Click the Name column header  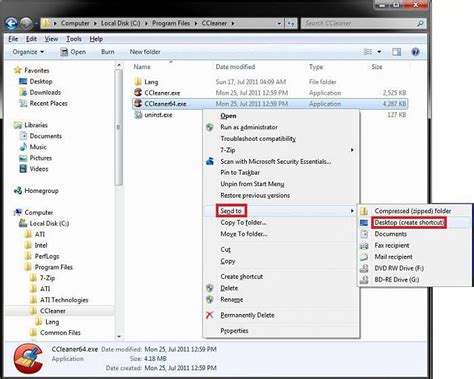142,67
